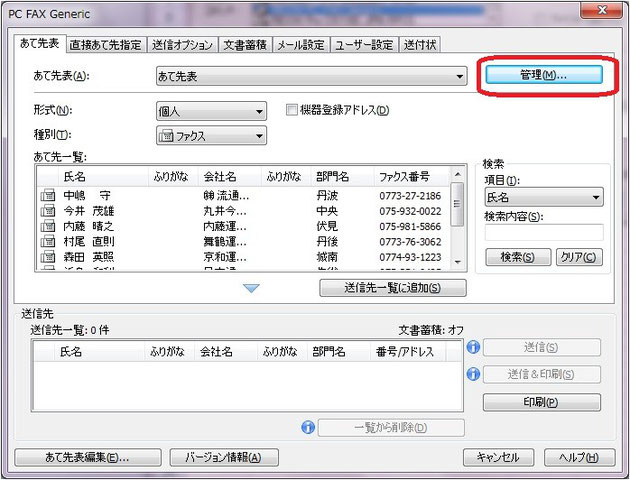Select fax number 0773-27-2186
This screenshot has width=630, height=480.
coord(410,196)
